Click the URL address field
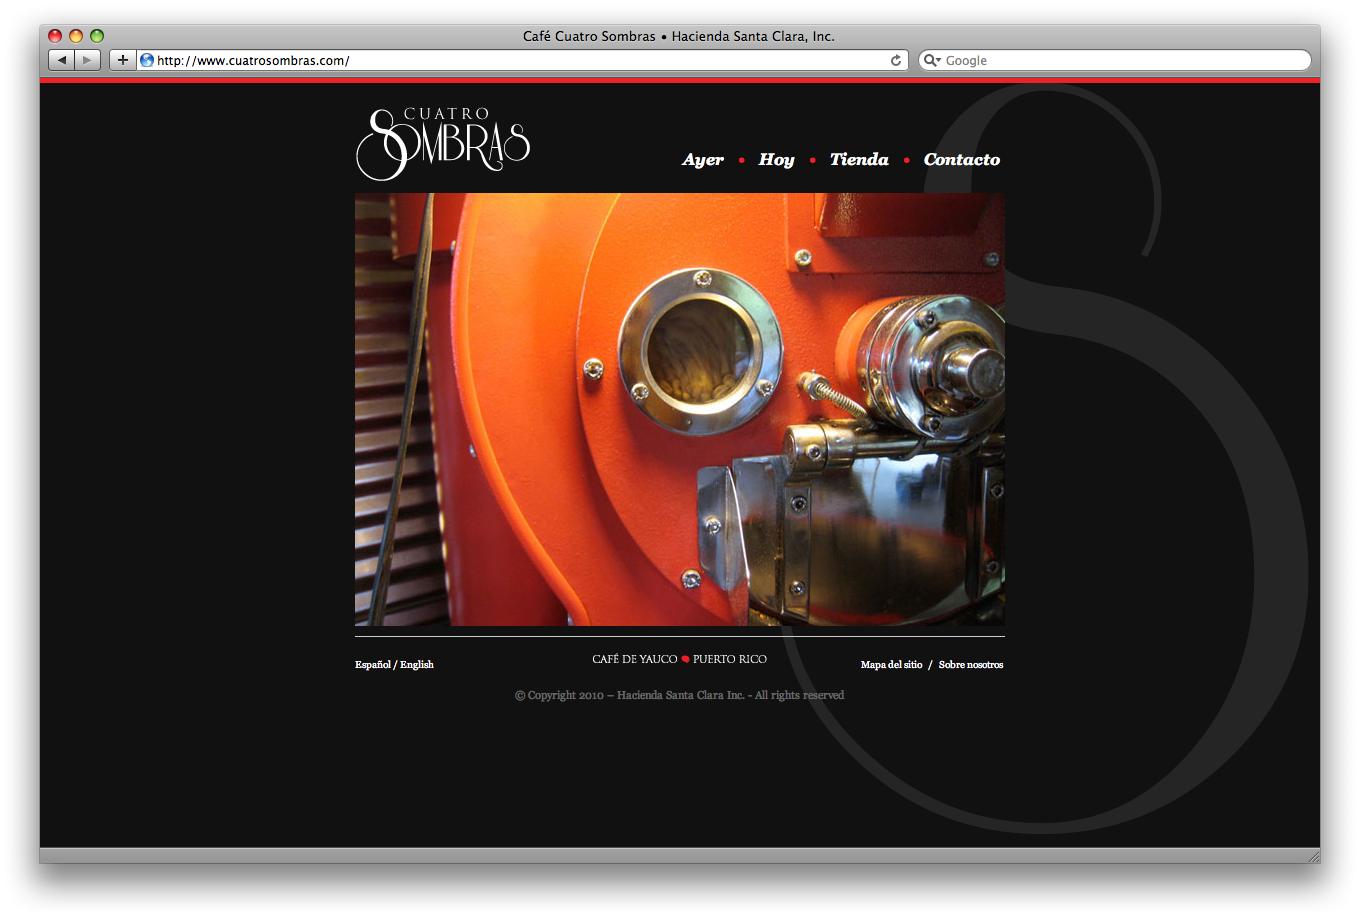The height and width of the screenshot is (918, 1360). [520, 60]
